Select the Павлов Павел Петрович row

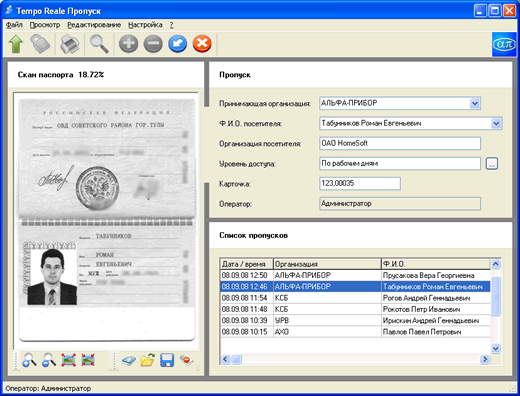[355, 332]
